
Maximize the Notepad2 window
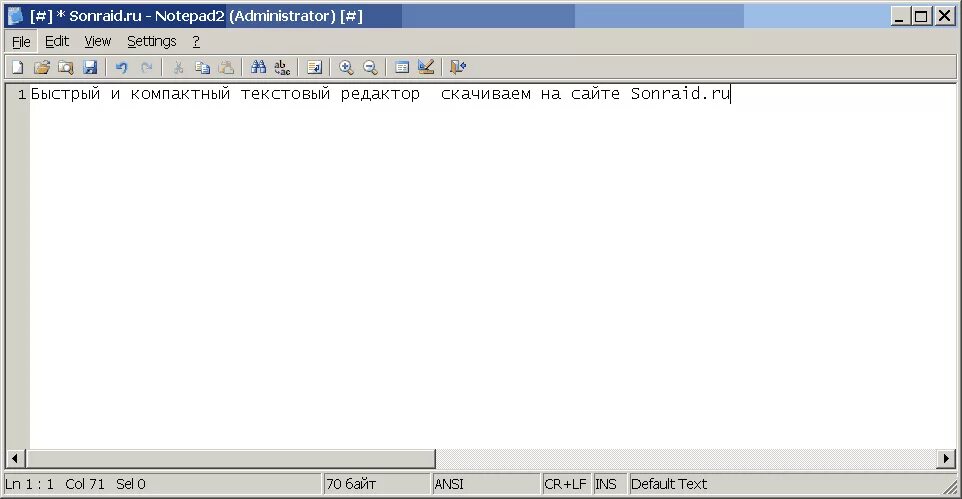(921, 16)
